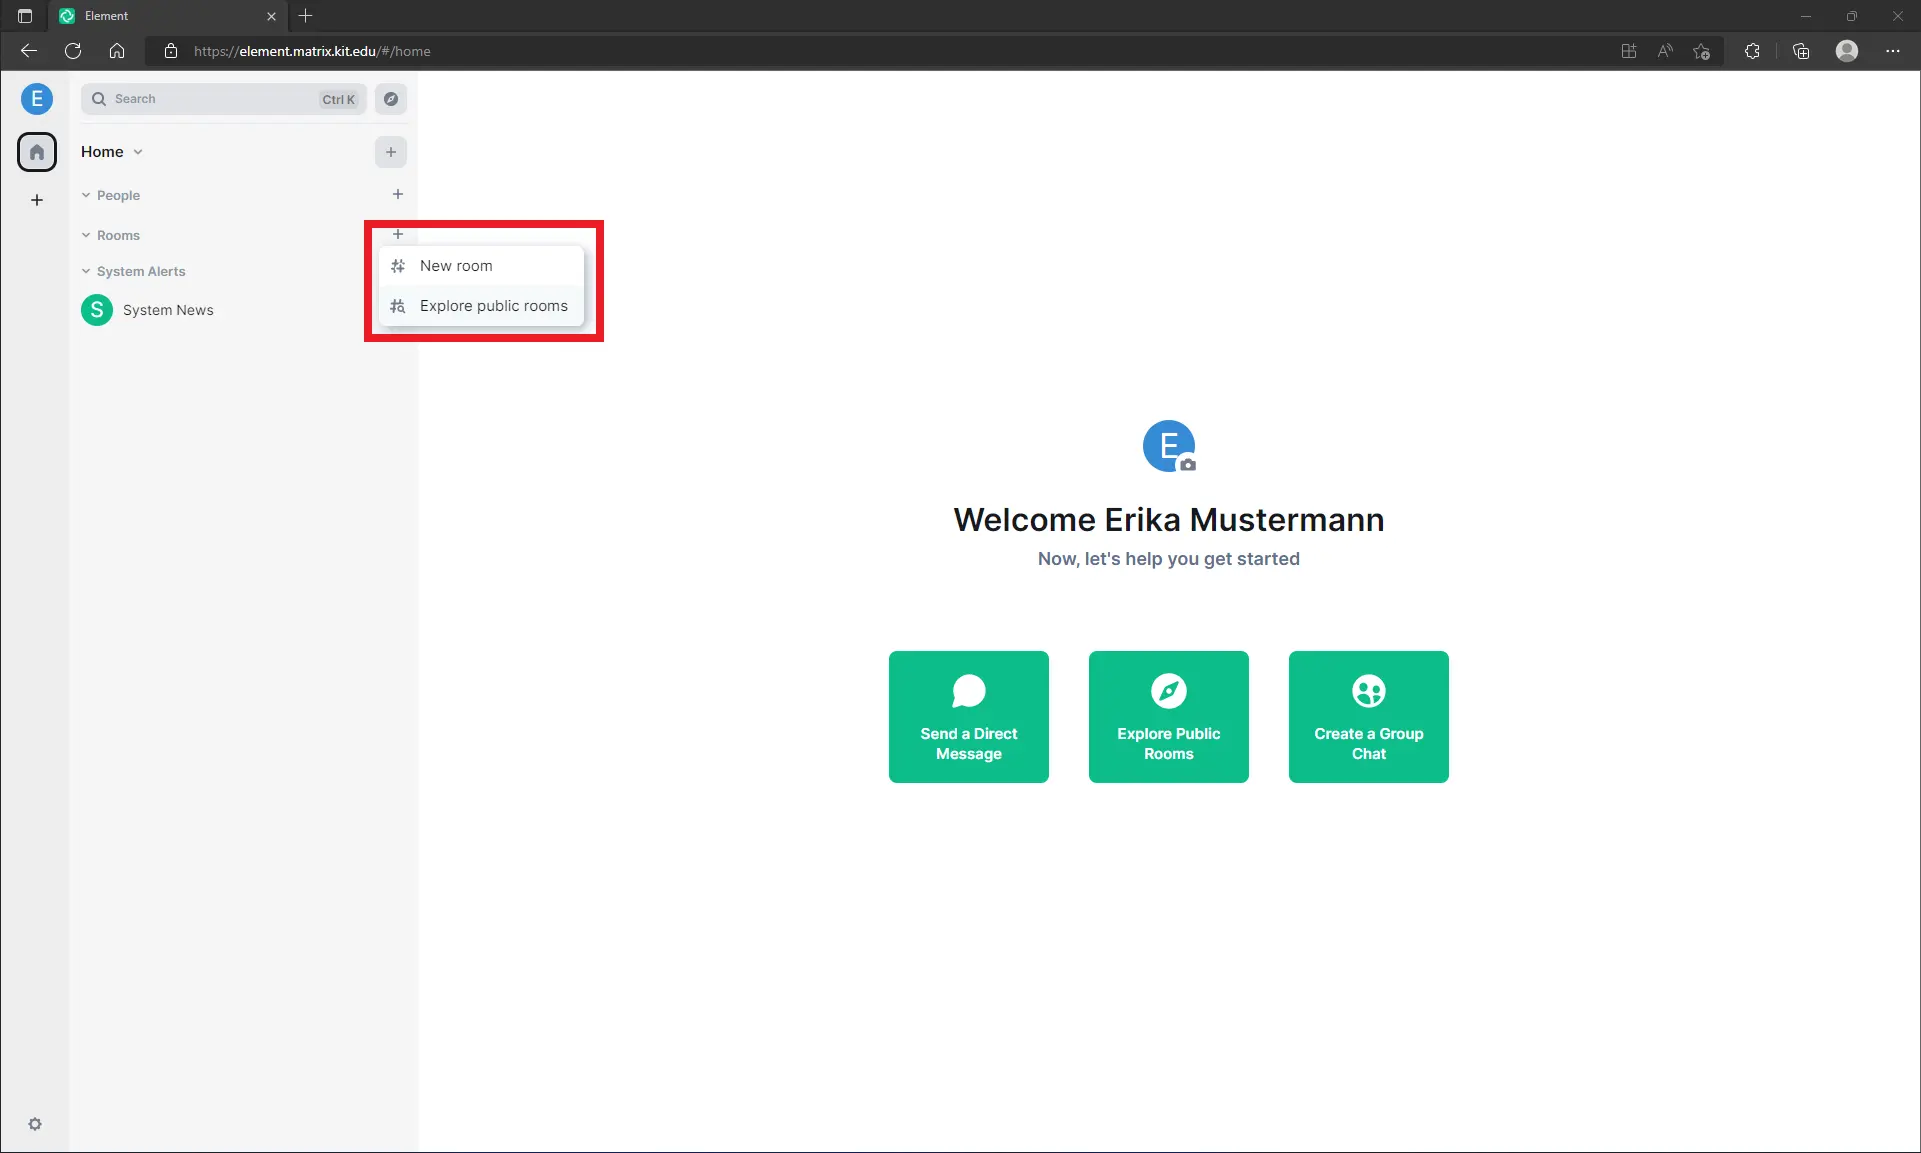The image size is (1921, 1153).
Task: Open Quick settings gear at bottom left
Action: point(35,1124)
